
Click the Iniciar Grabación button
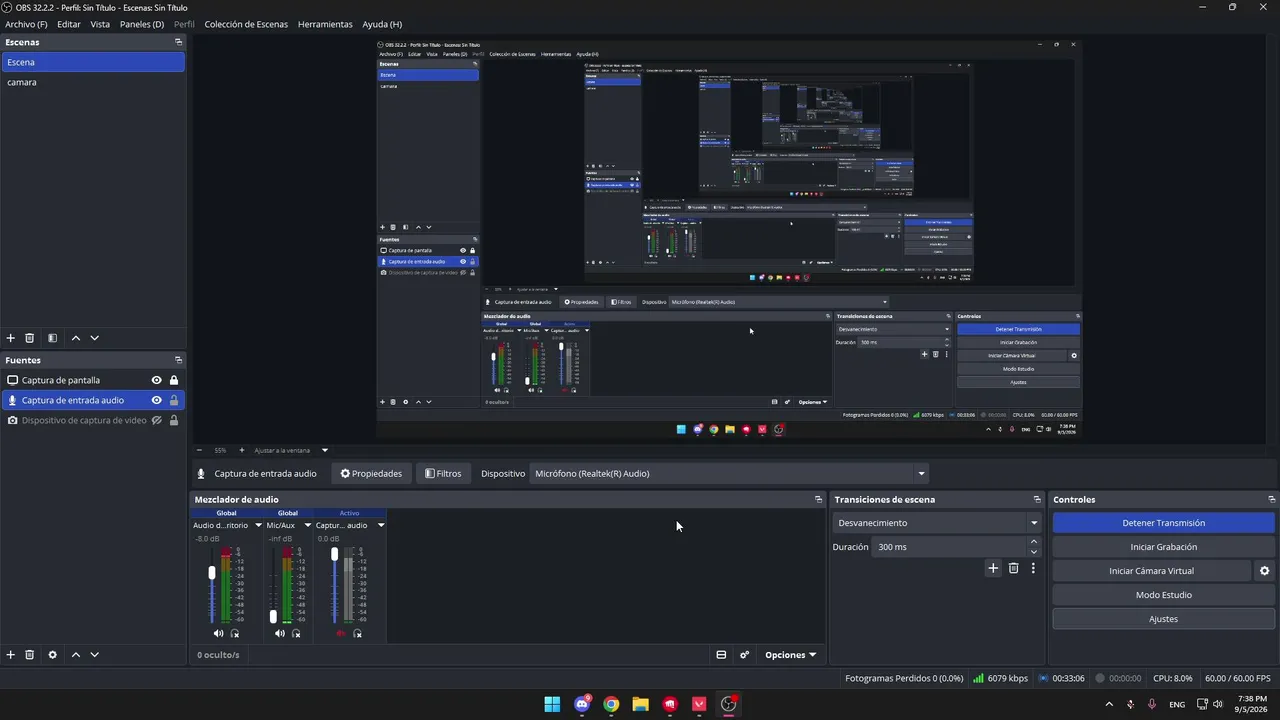point(1163,547)
